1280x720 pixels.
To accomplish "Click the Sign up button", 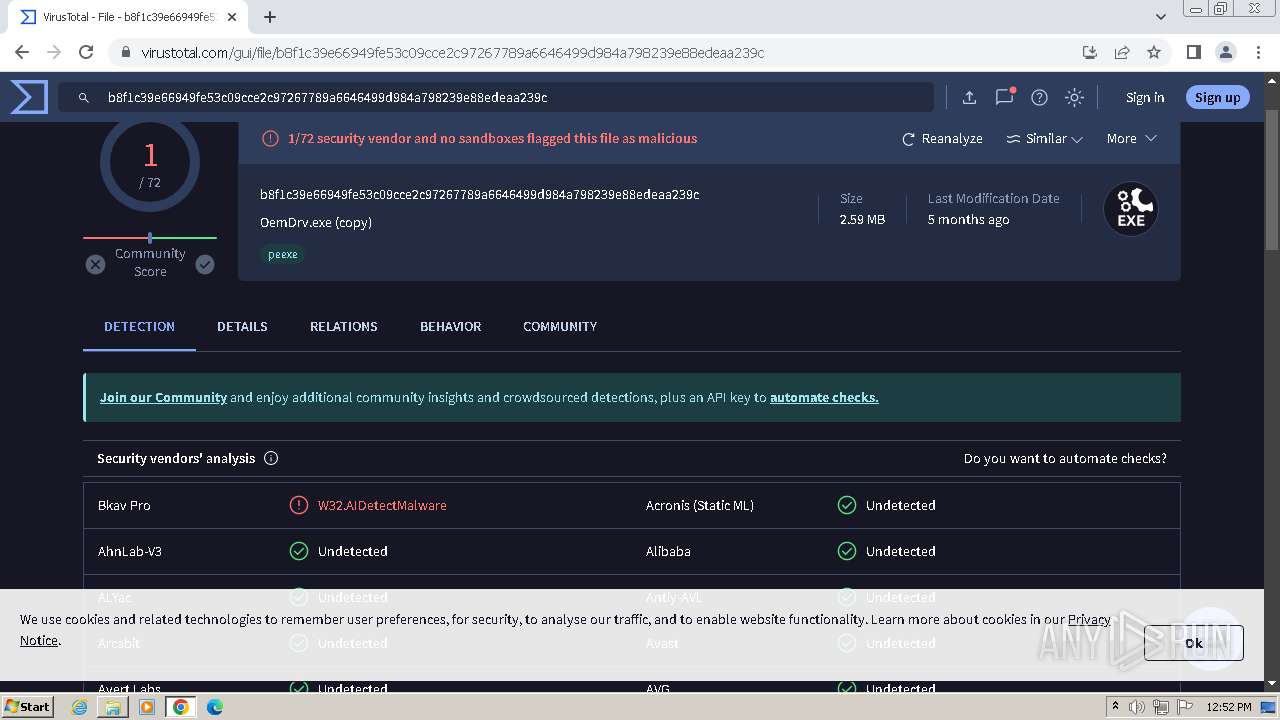I will click(x=1217, y=97).
